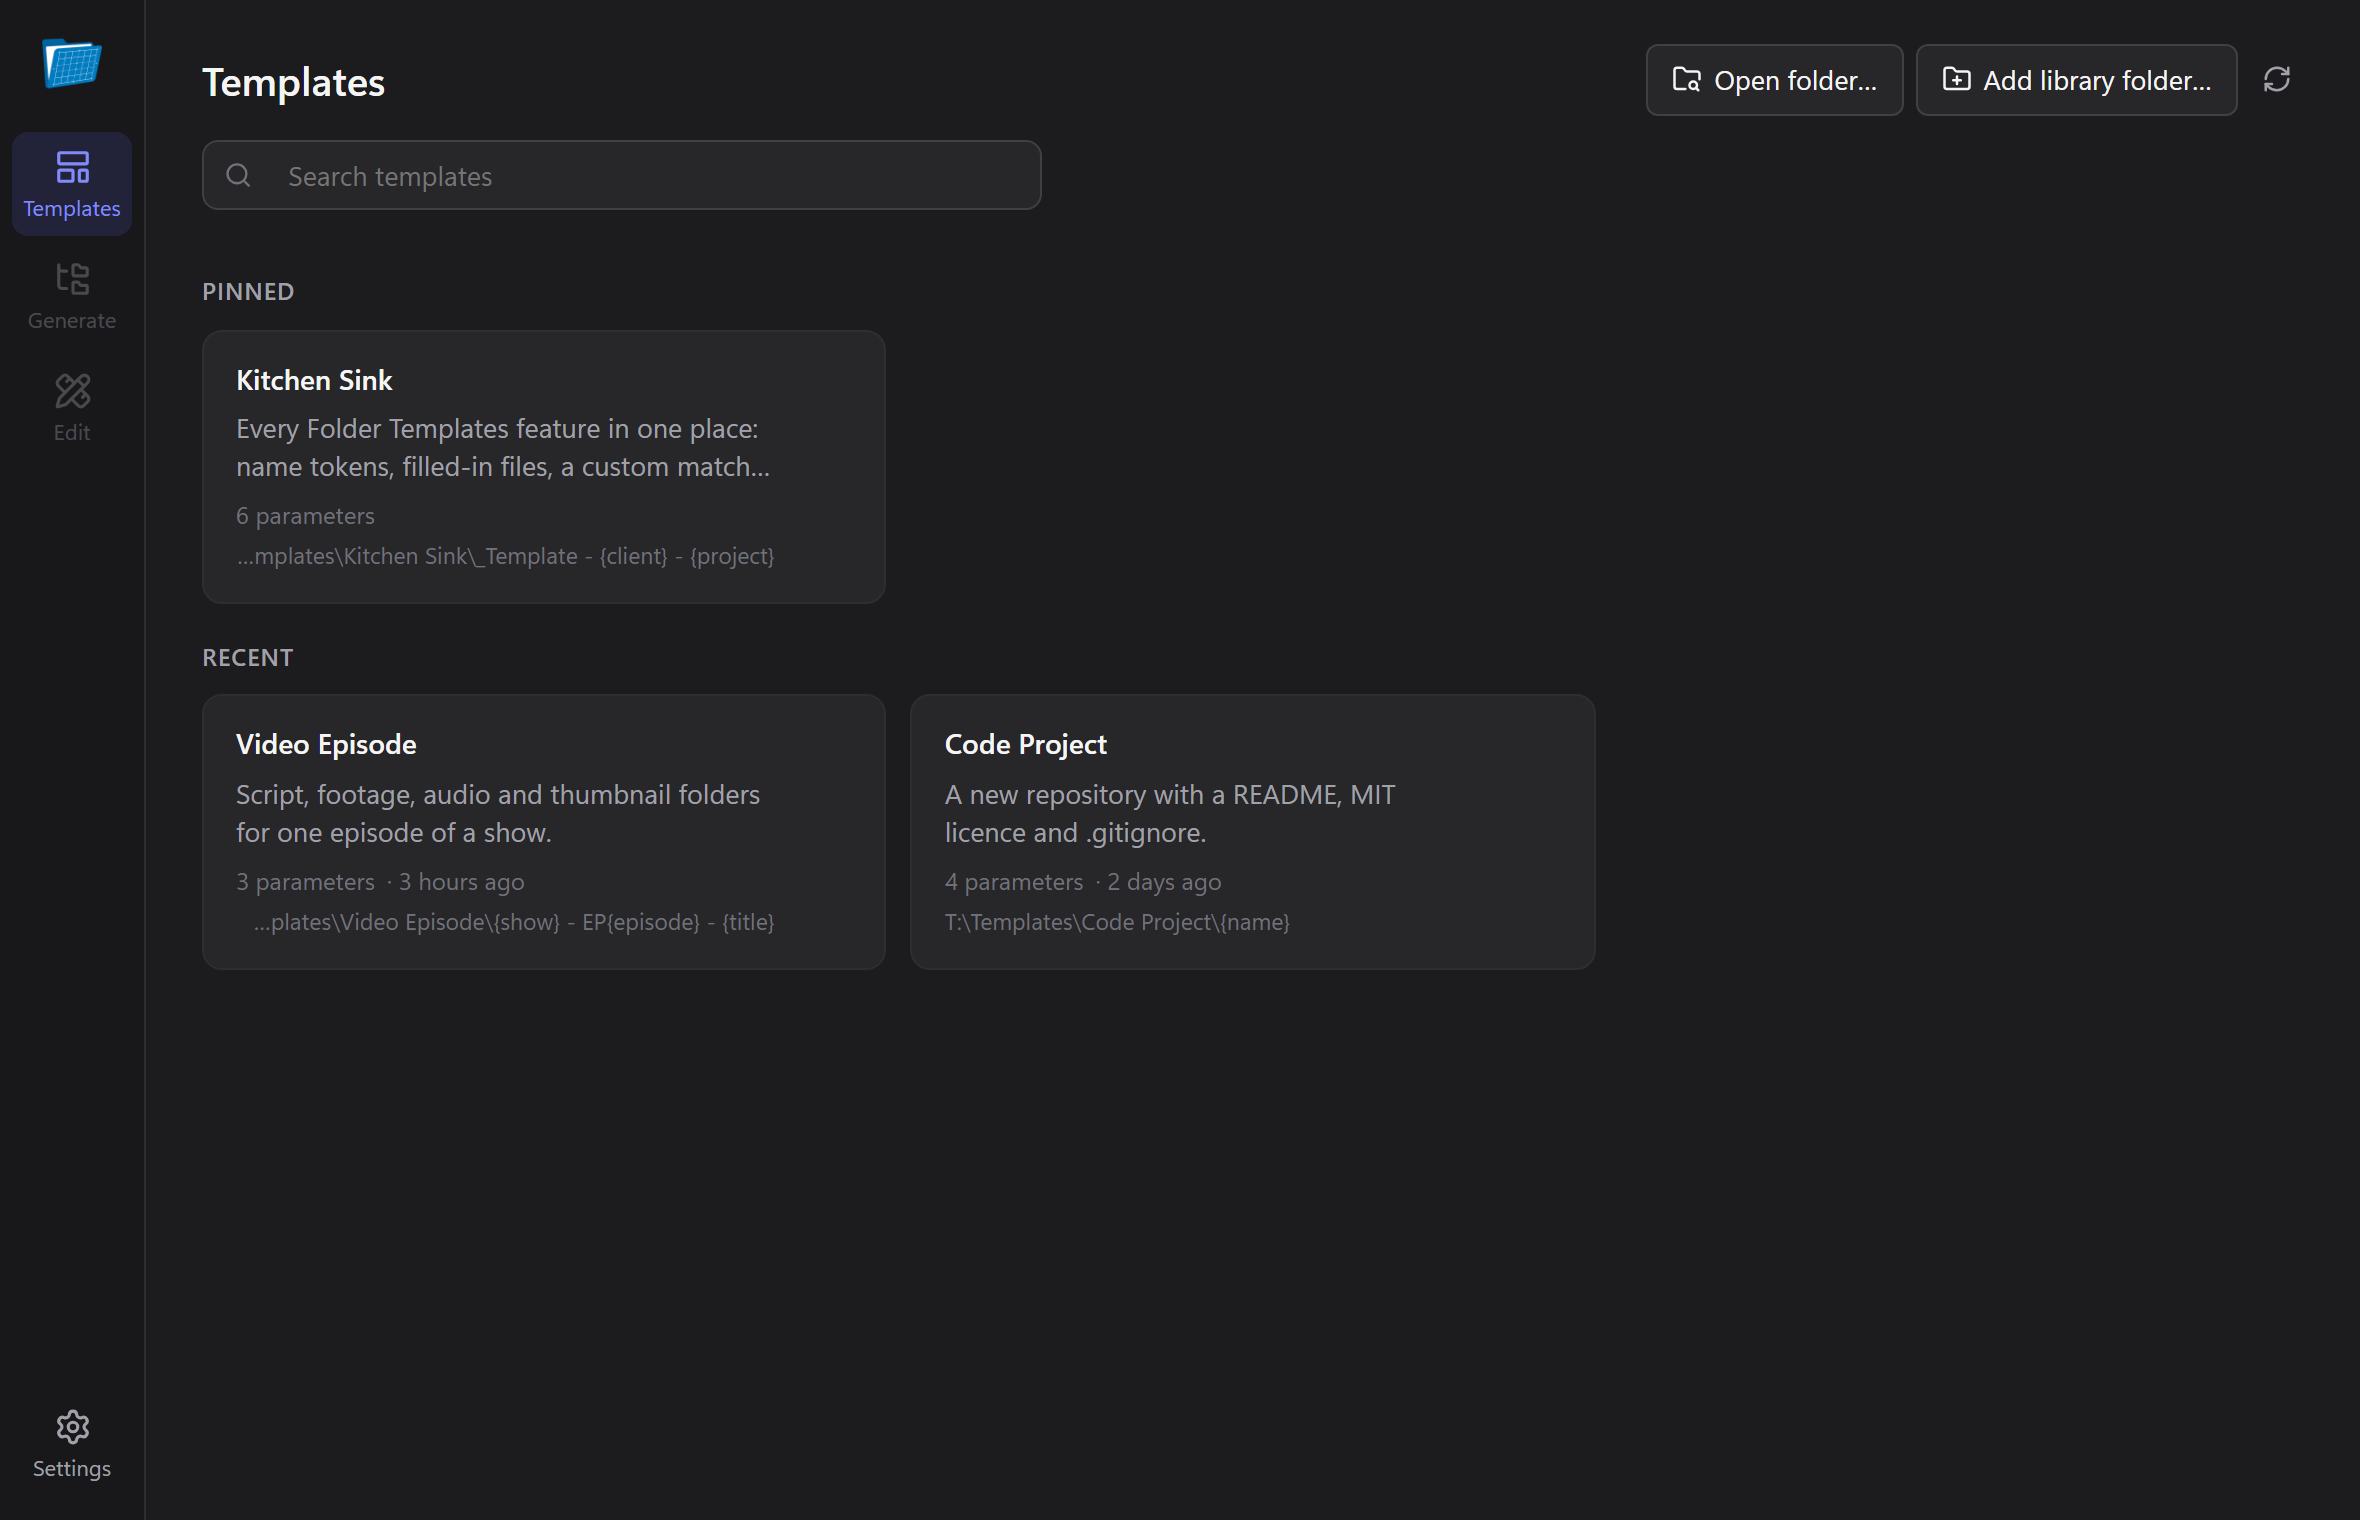Click the Video Episode template path text
Viewport: 2360px width, 1520px height.
pyautogui.click(x=514, y=922)
